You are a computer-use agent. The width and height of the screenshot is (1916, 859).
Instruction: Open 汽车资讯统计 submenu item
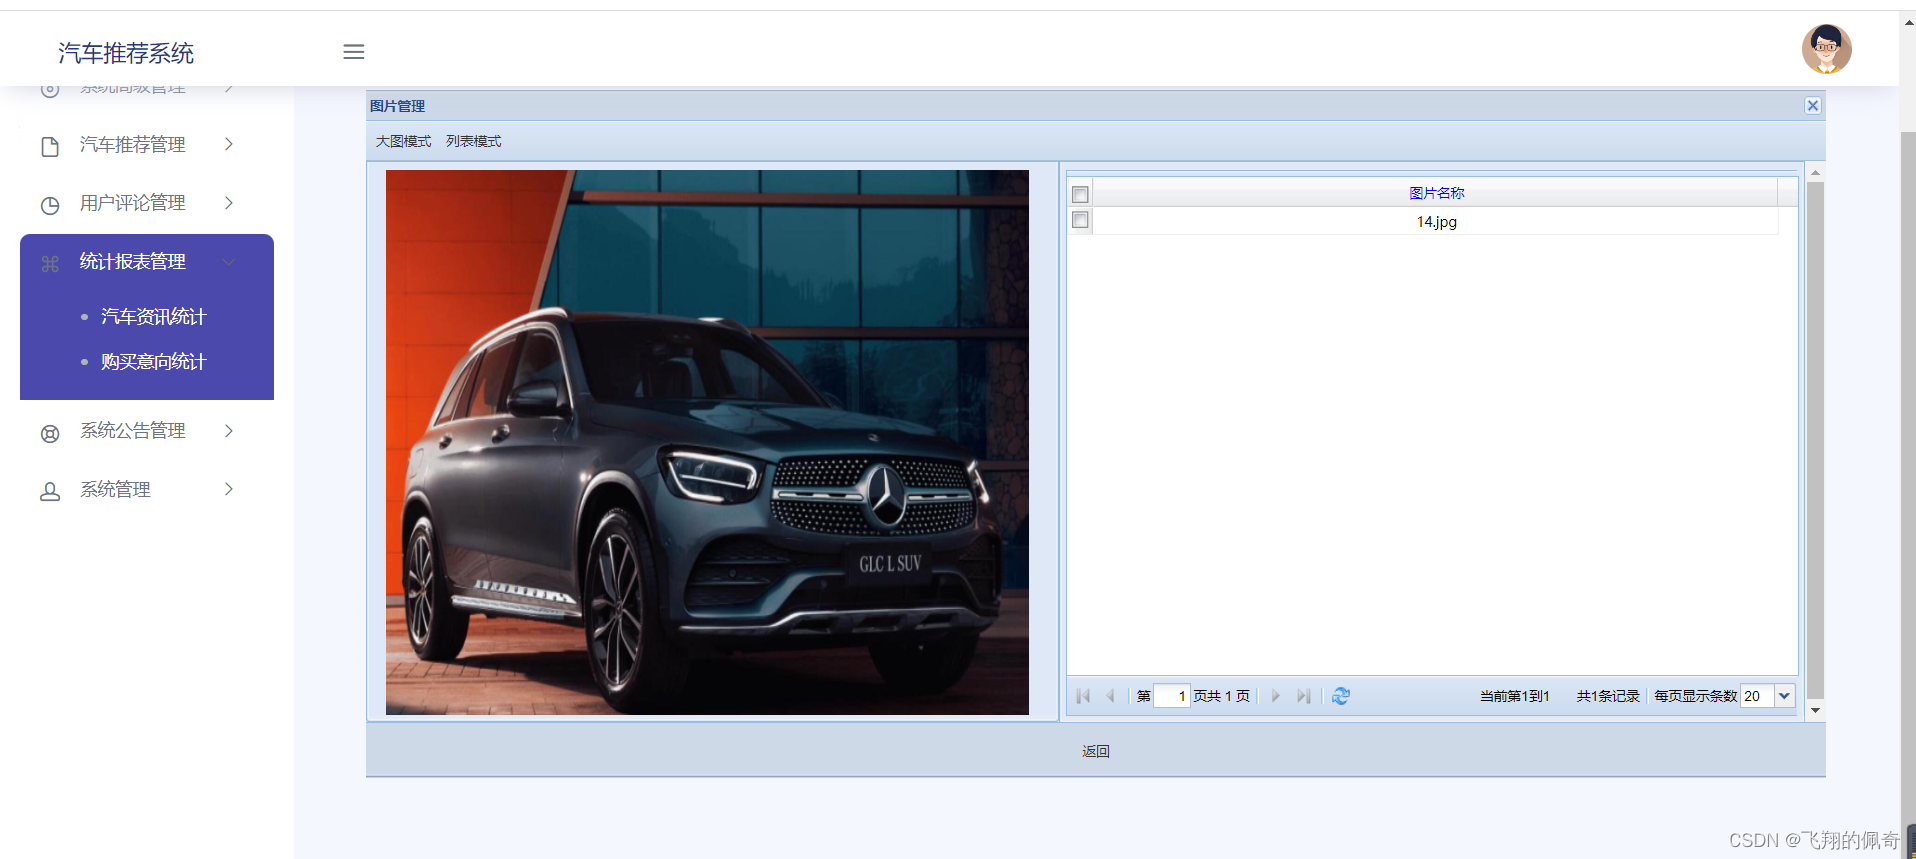click(x=153, y=317)
